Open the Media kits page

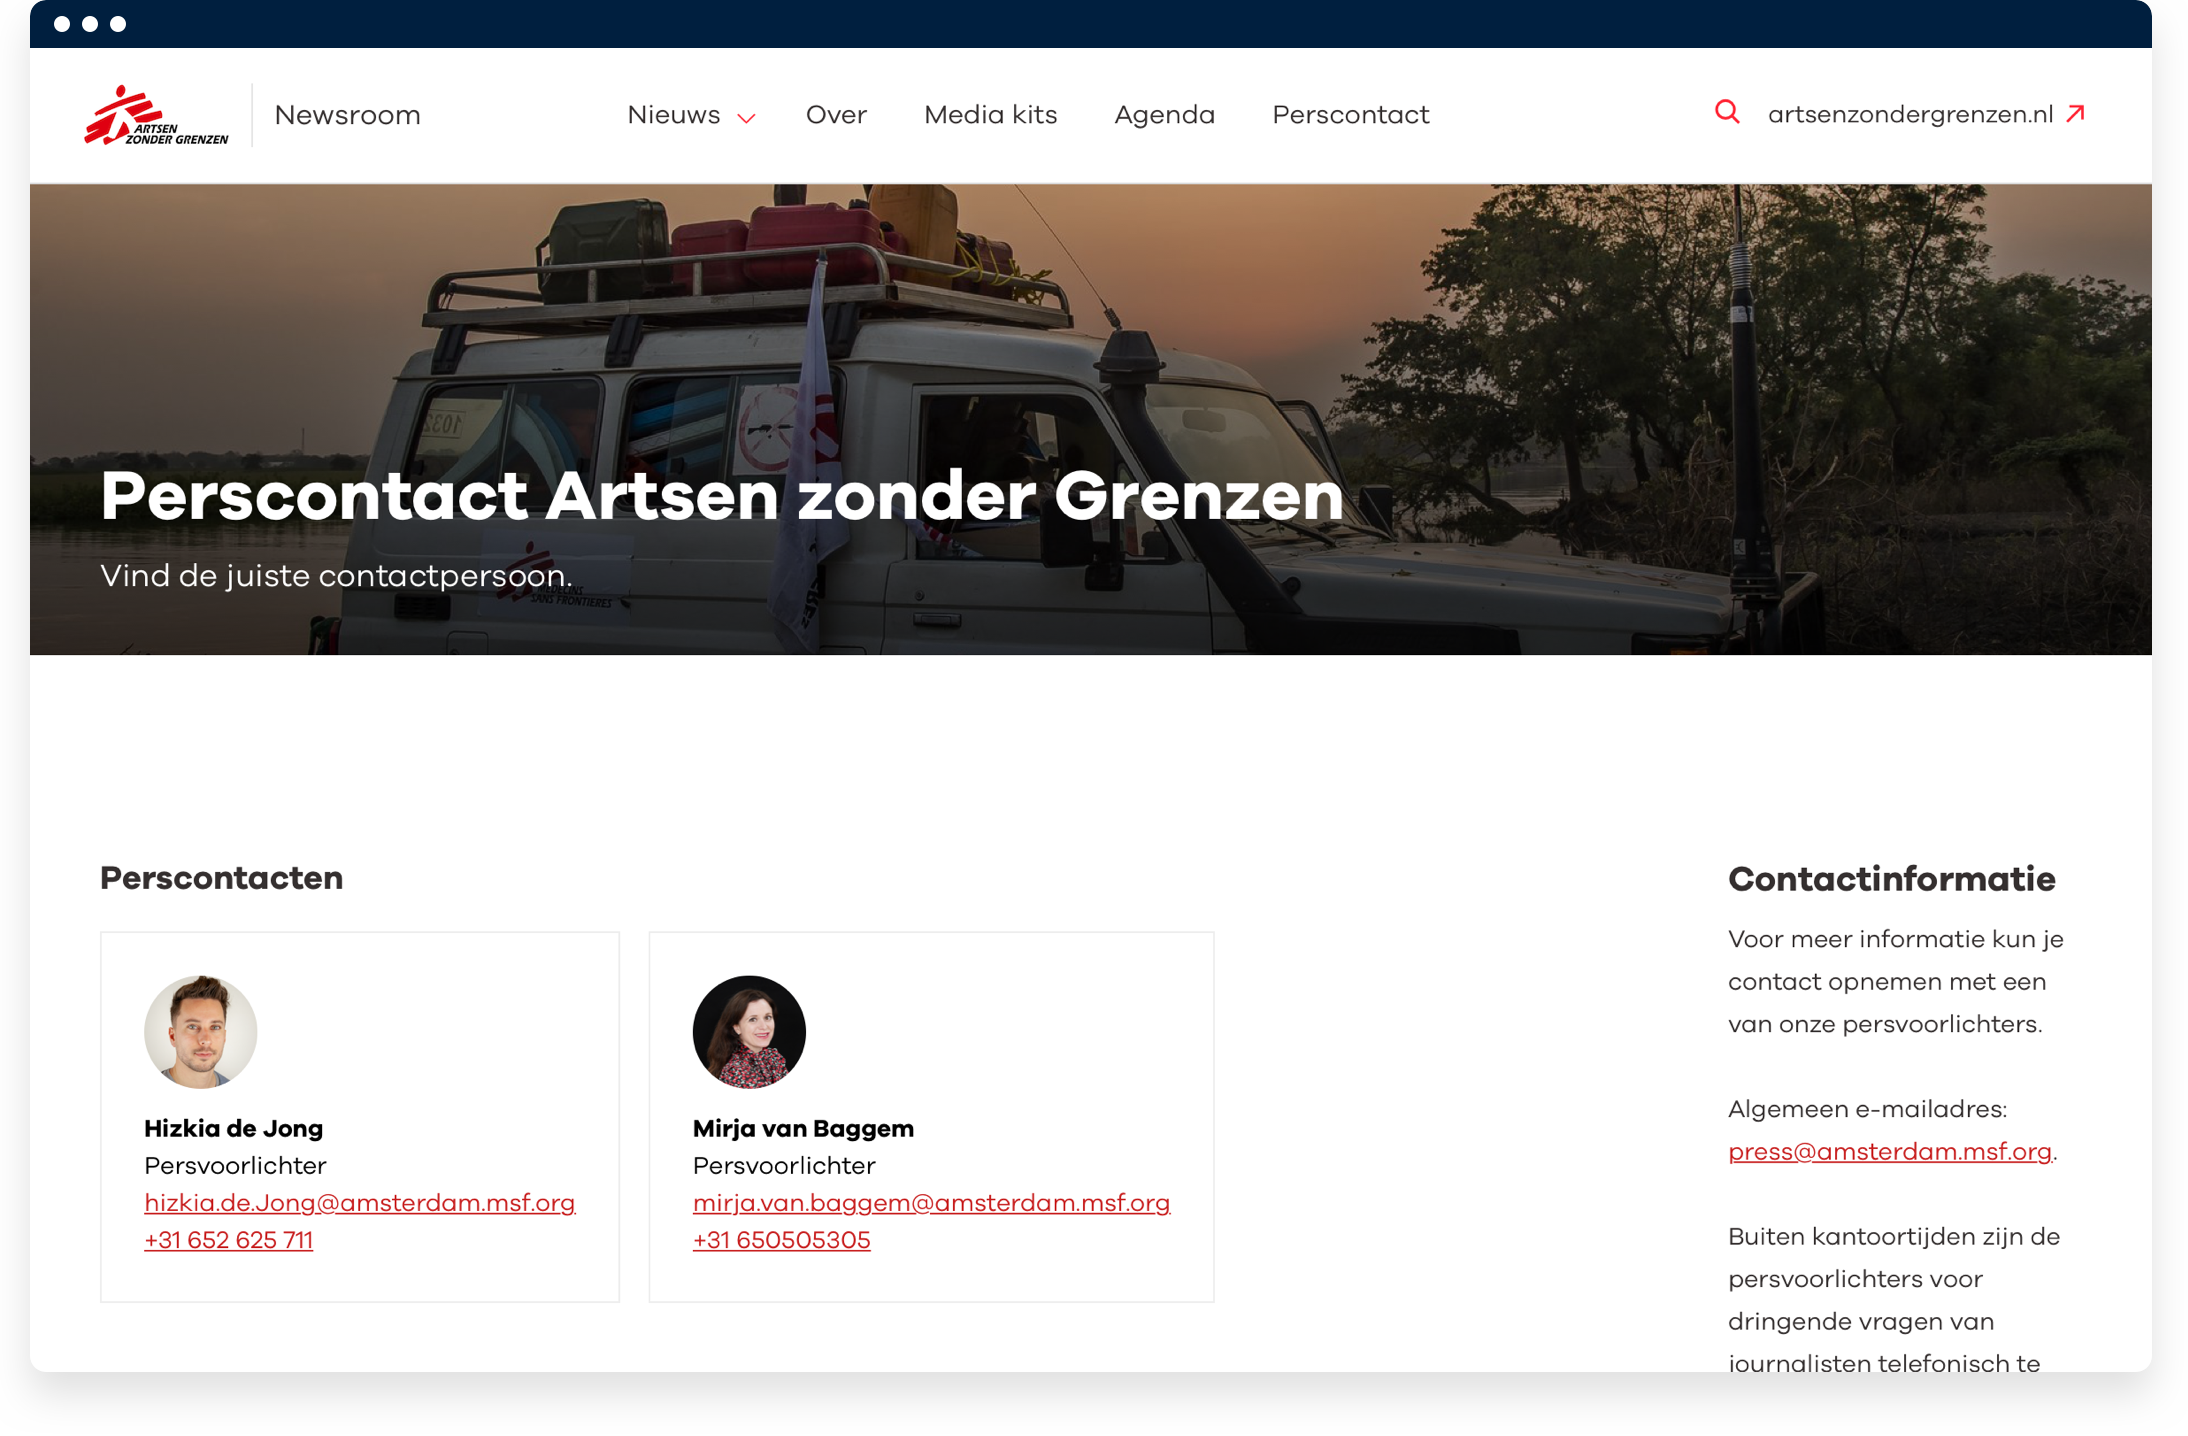(990, 115)
